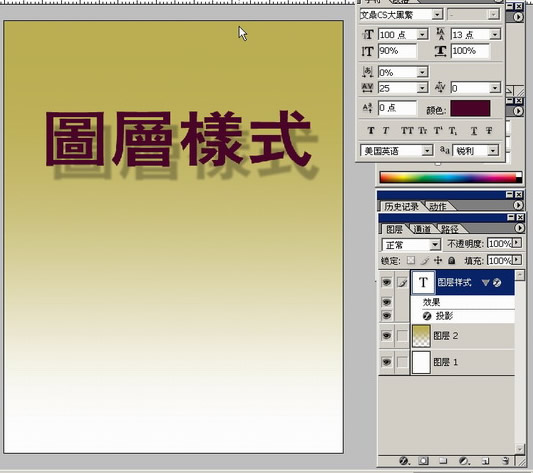Image resolution: width=533 pixels, height=473 pixels.
Task: Toggle lock image pixels brush icon
Action: (x=425, y=260)
